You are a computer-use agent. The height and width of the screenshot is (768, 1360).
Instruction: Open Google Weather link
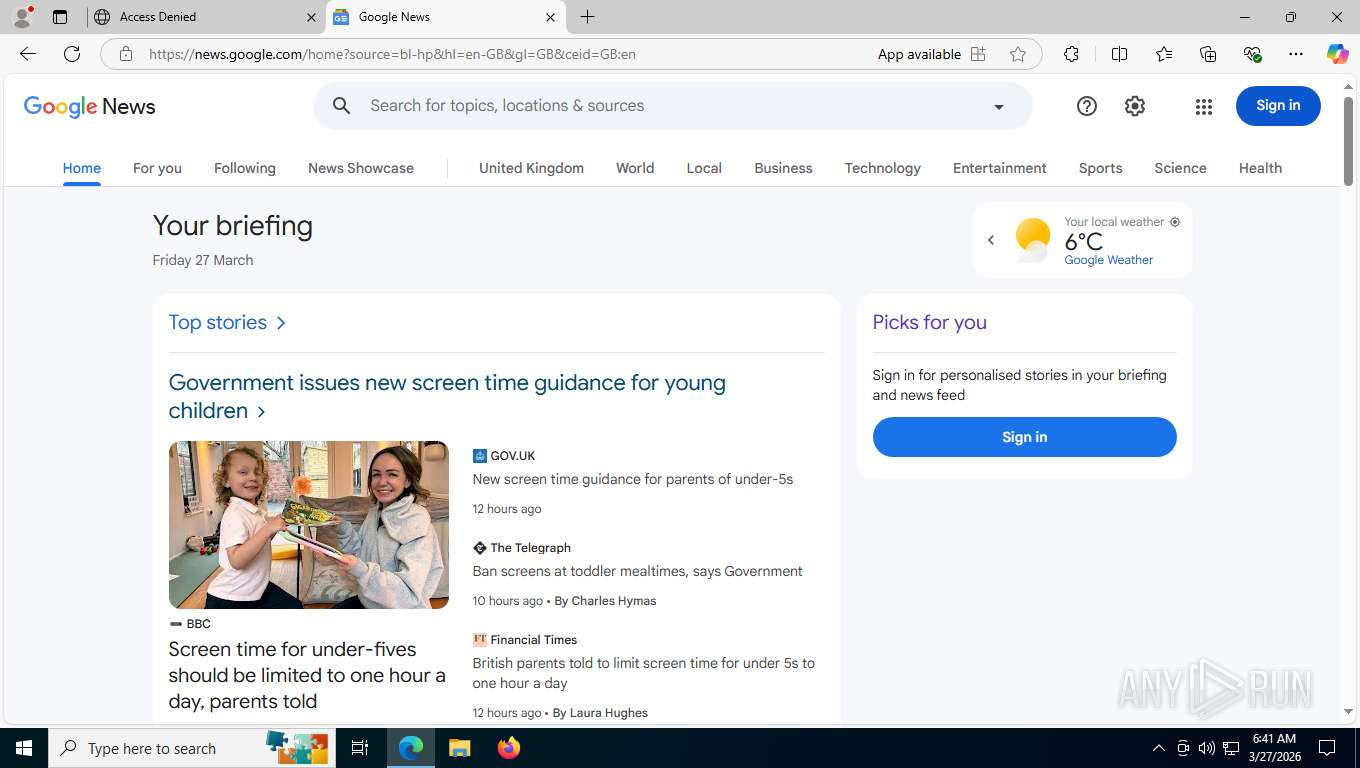click(1108, 260)
